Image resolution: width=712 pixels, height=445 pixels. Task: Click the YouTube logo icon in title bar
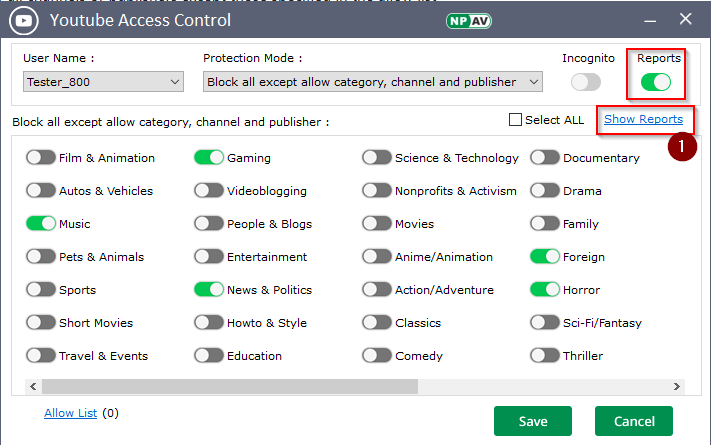point(24,20)
